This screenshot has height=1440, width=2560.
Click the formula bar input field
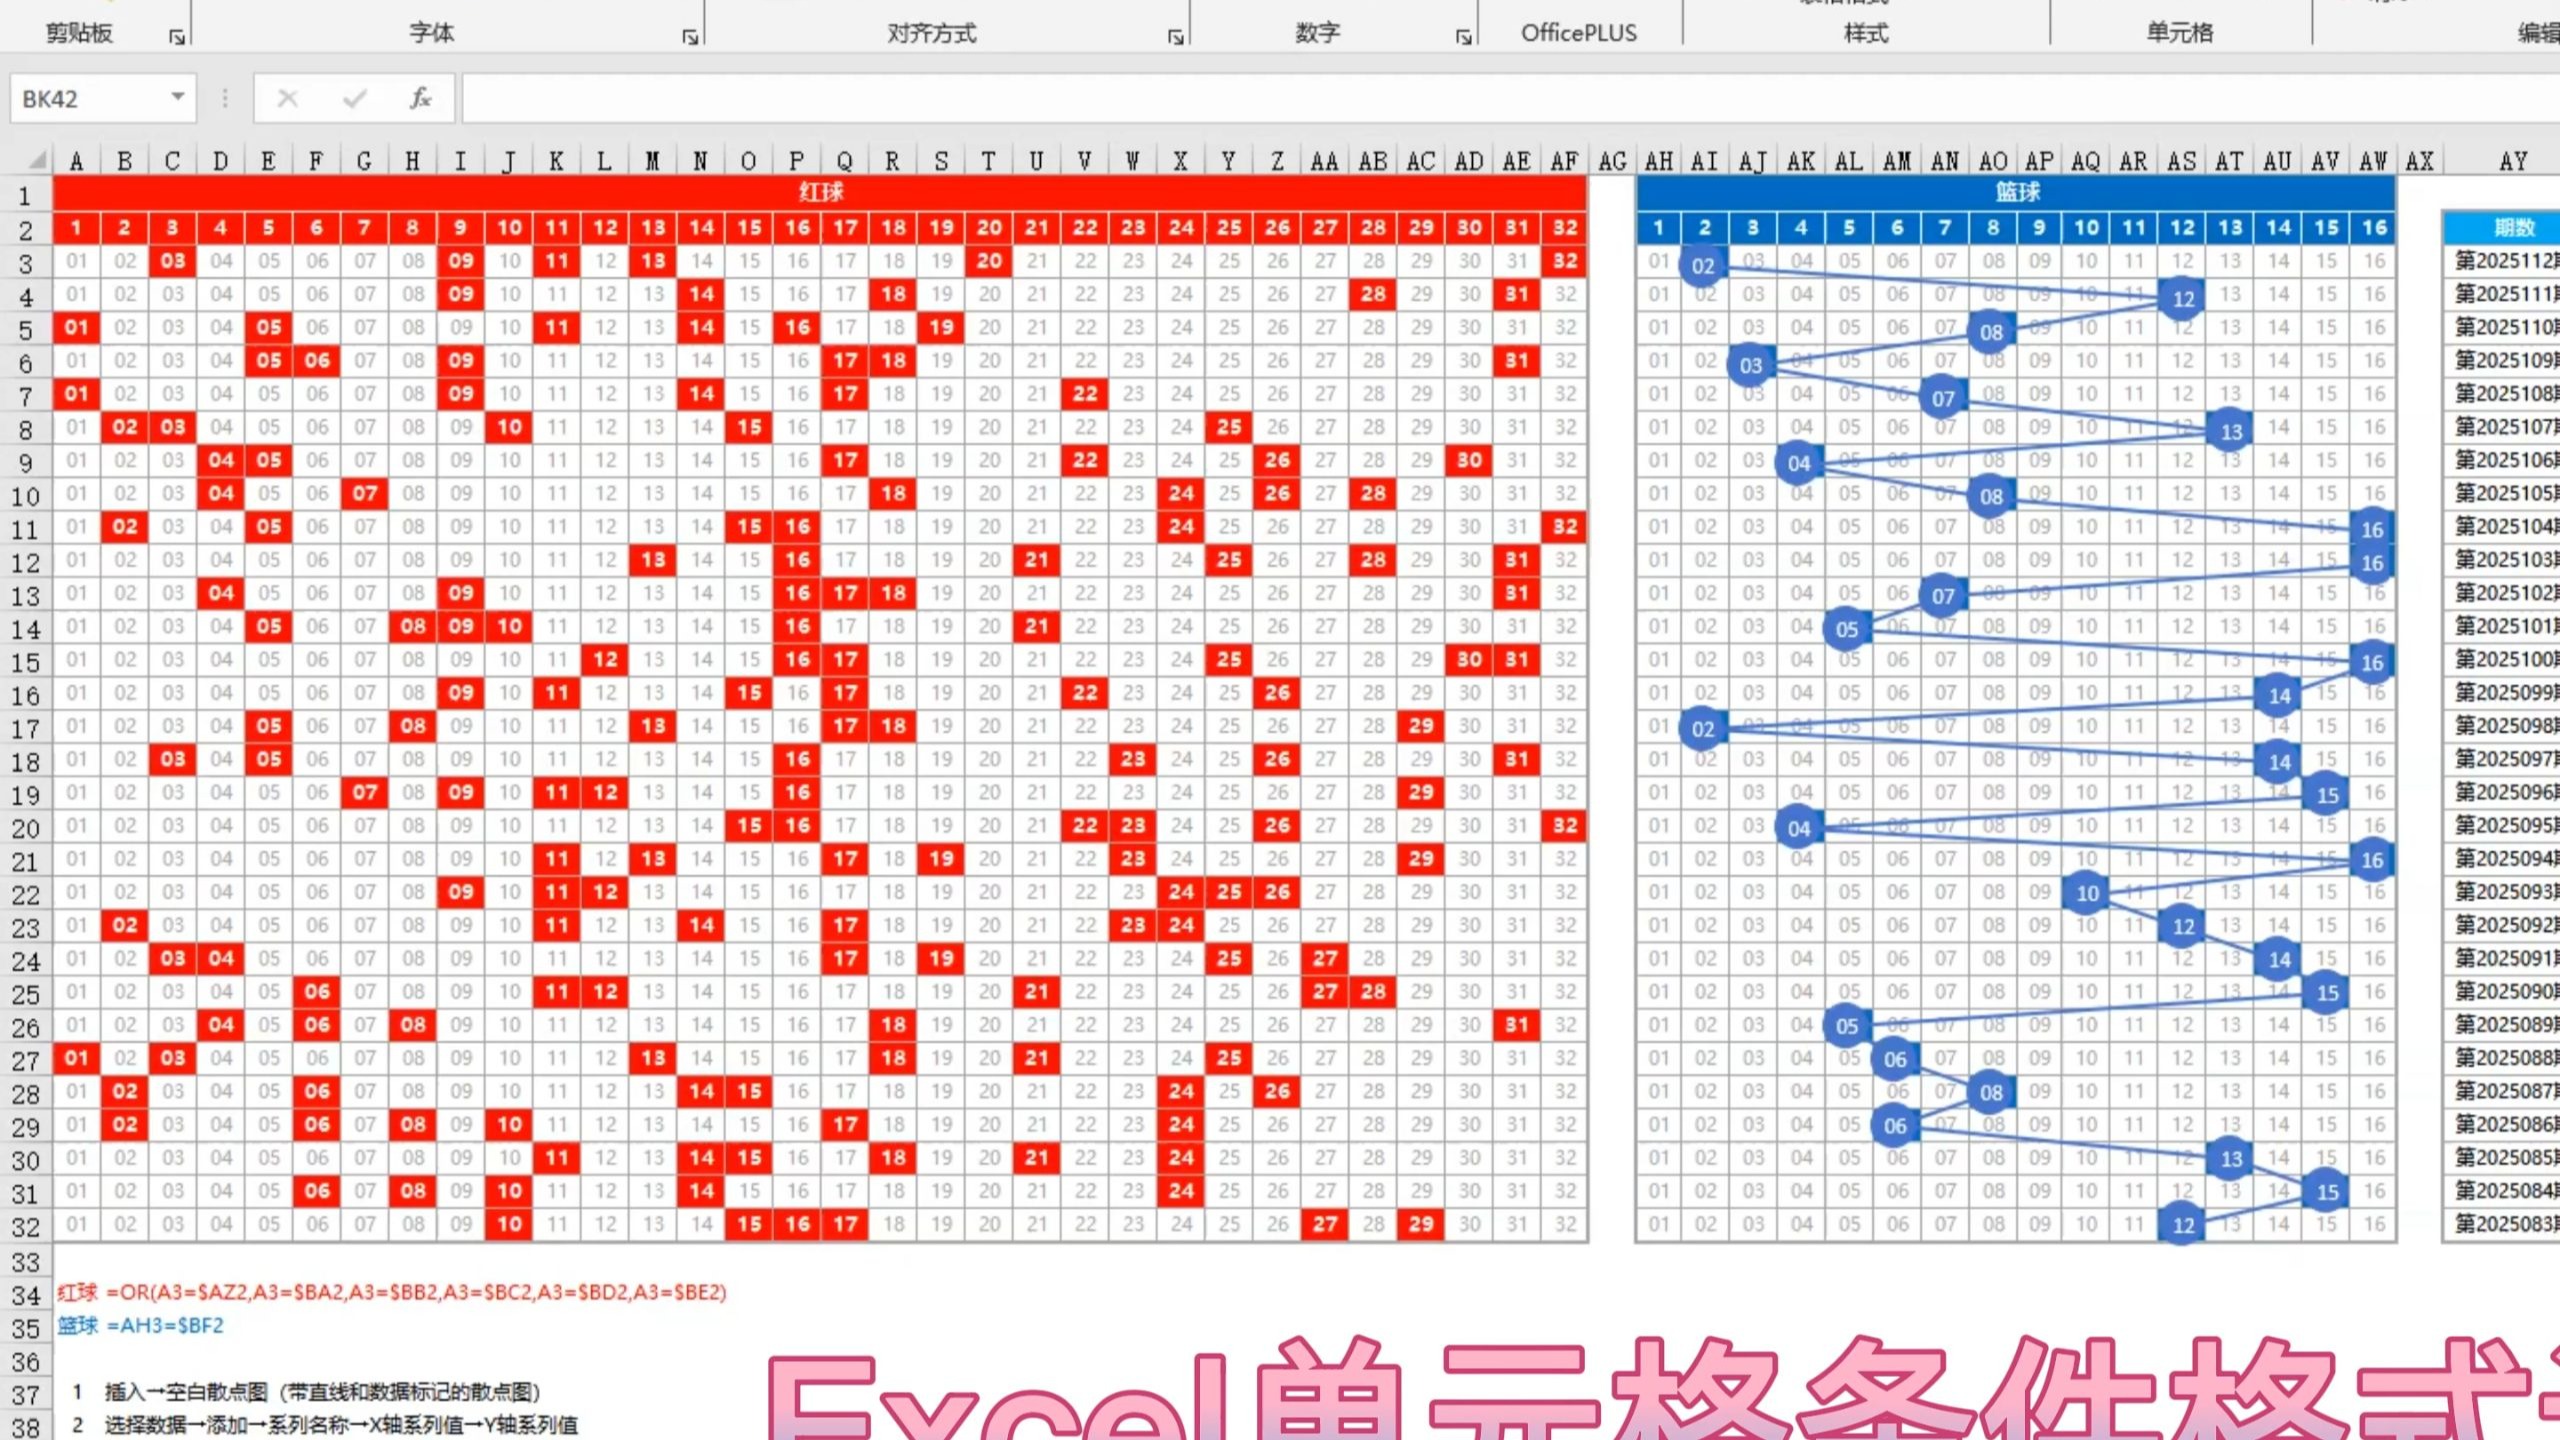point(1500,98)
